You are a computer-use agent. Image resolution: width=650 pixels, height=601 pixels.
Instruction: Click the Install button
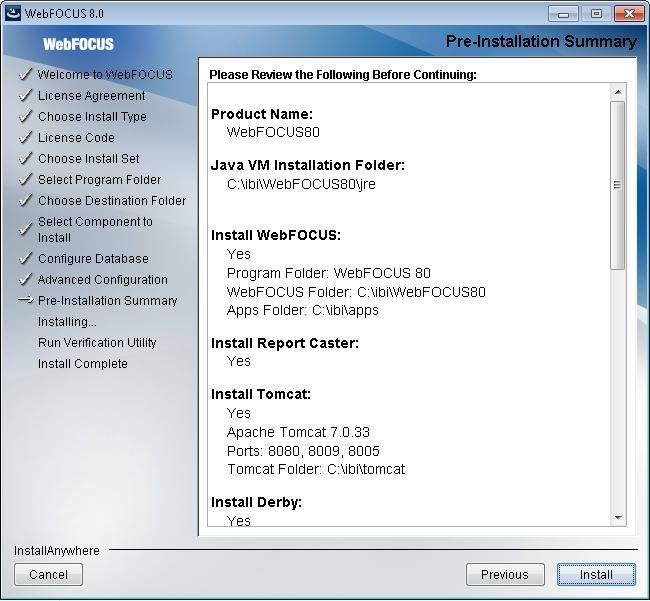[596, 574]
